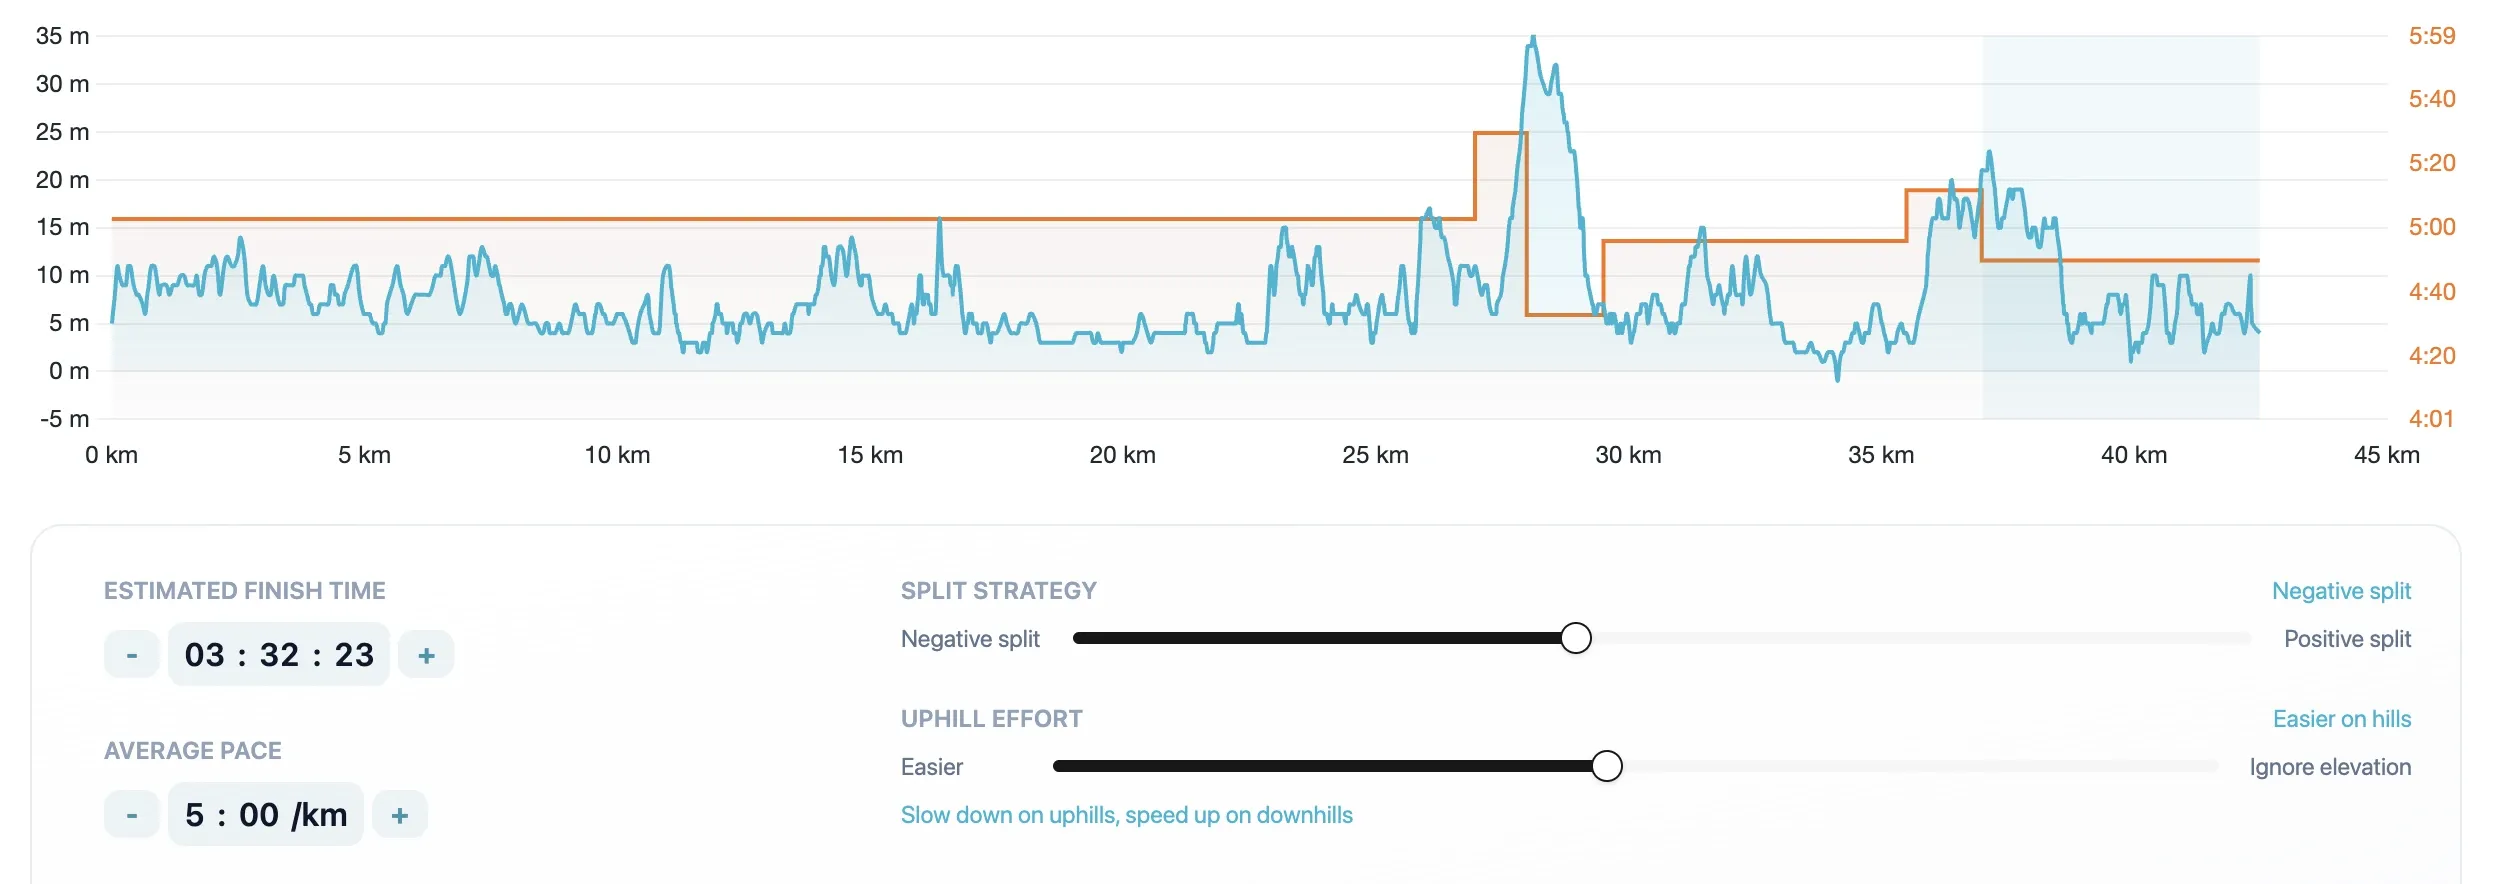
Task: Click the Easier label left of uphill slider
Action: tap(931, 767)
